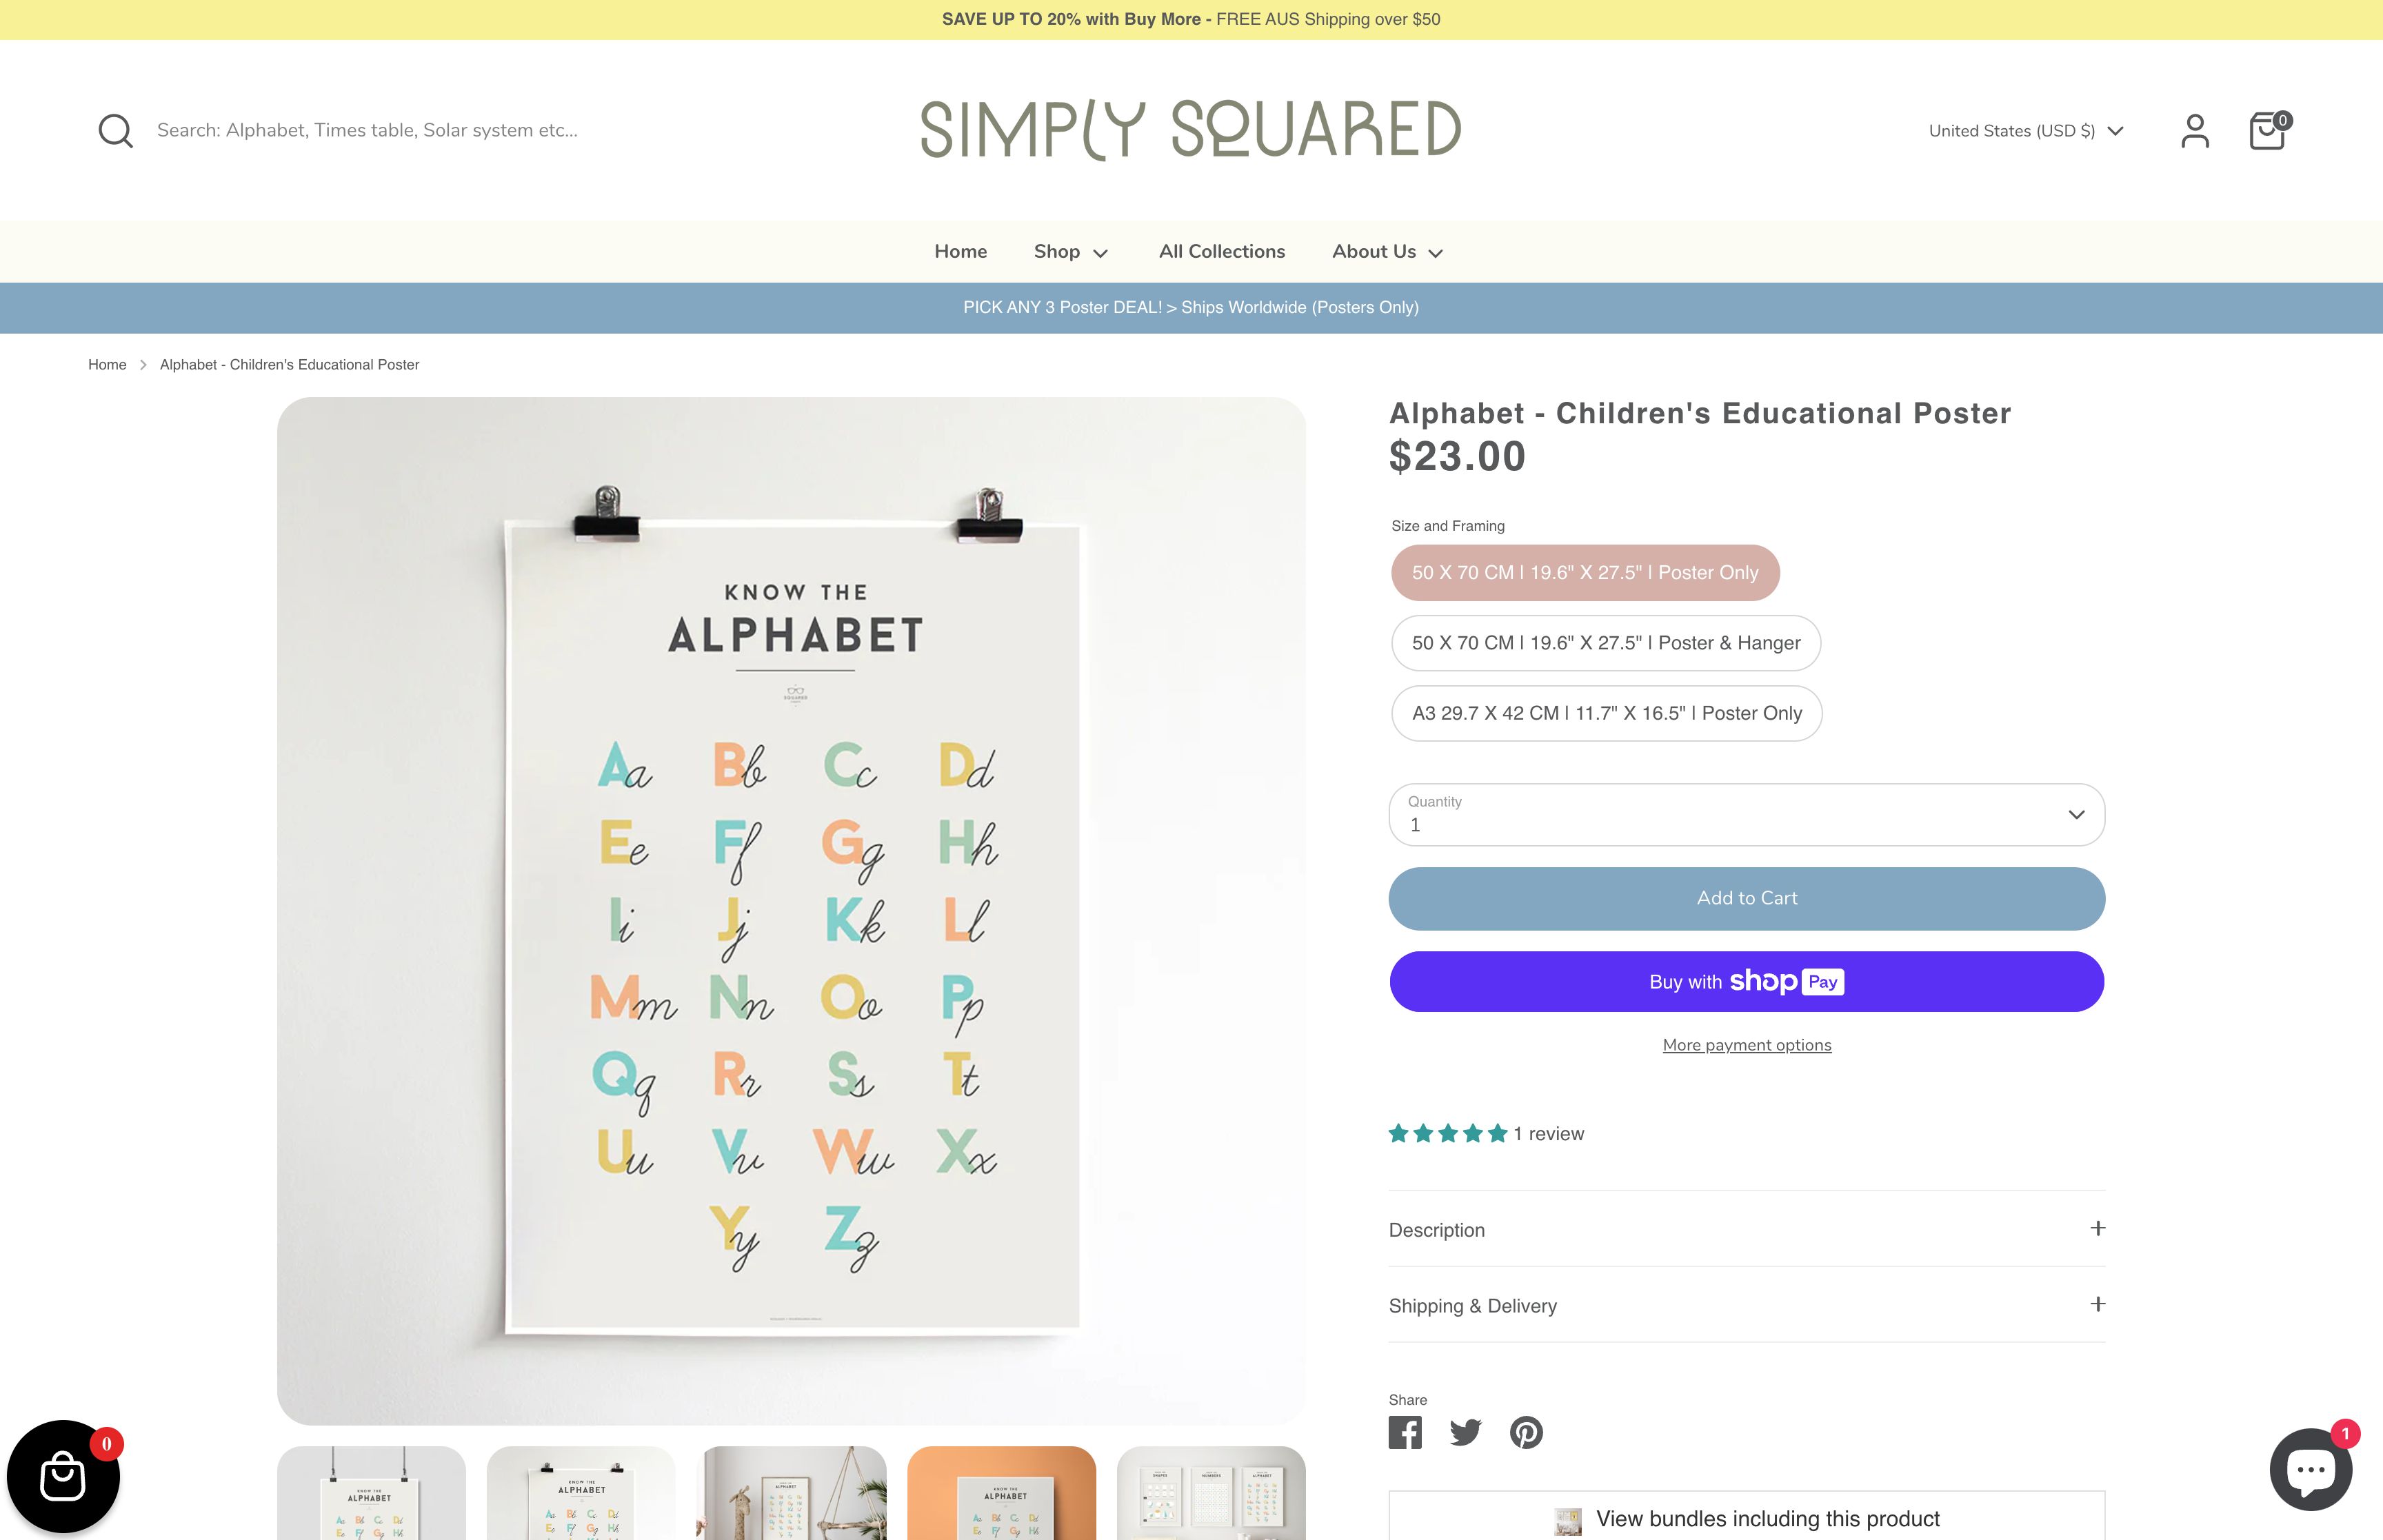Open More payment options link
Screen dimensions: 2383x1540
tap(1746, 1044)
